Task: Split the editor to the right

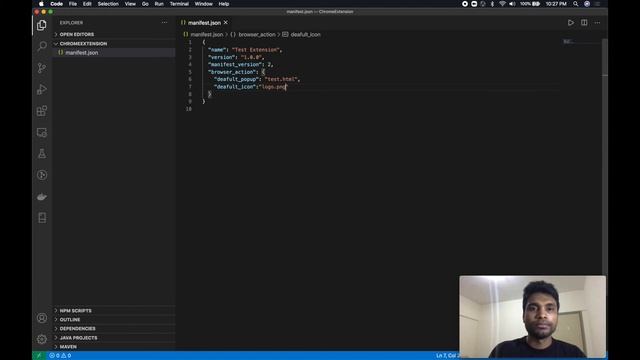Action: coord(584,23)
